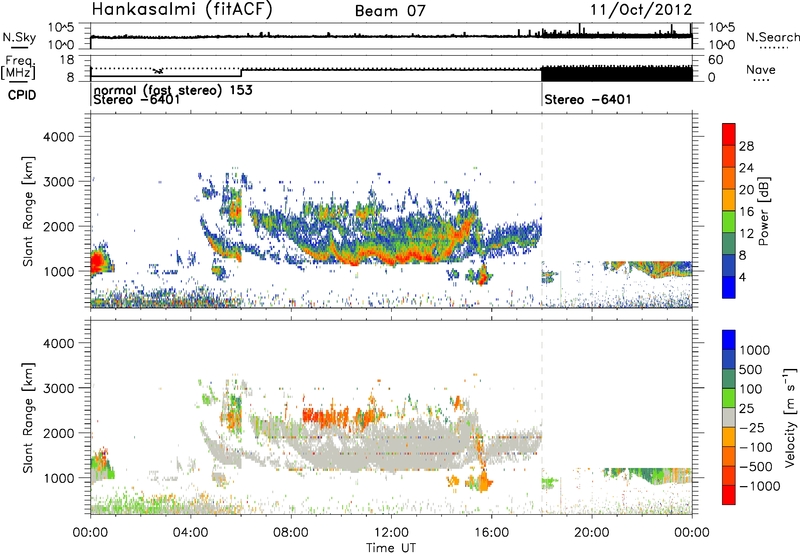Image resolution: width=800 pixels, height=554 pixels.
Task: Select the 16:00 time axis label
Action: (x=492, y=533)
